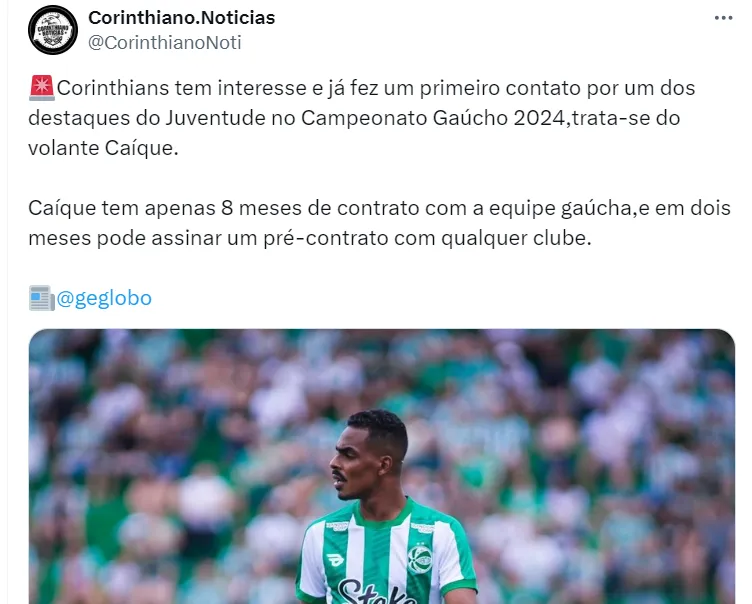Click the Stake sponsor logo on shirt
This screenshot has width=752, height=604.
click(376, 592)
